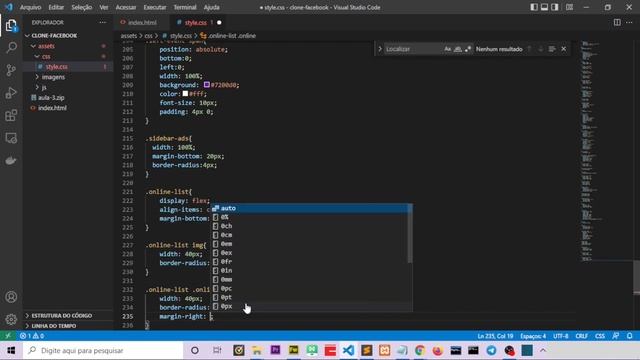Open the Manage gear icon
The height and width of the screenshot is (360, 640).
click(x=11, y=319)
